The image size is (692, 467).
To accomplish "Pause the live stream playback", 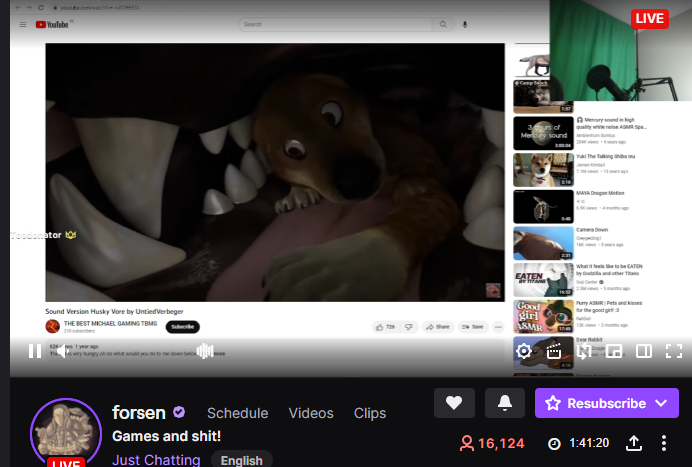I will [x=34, y=351].
